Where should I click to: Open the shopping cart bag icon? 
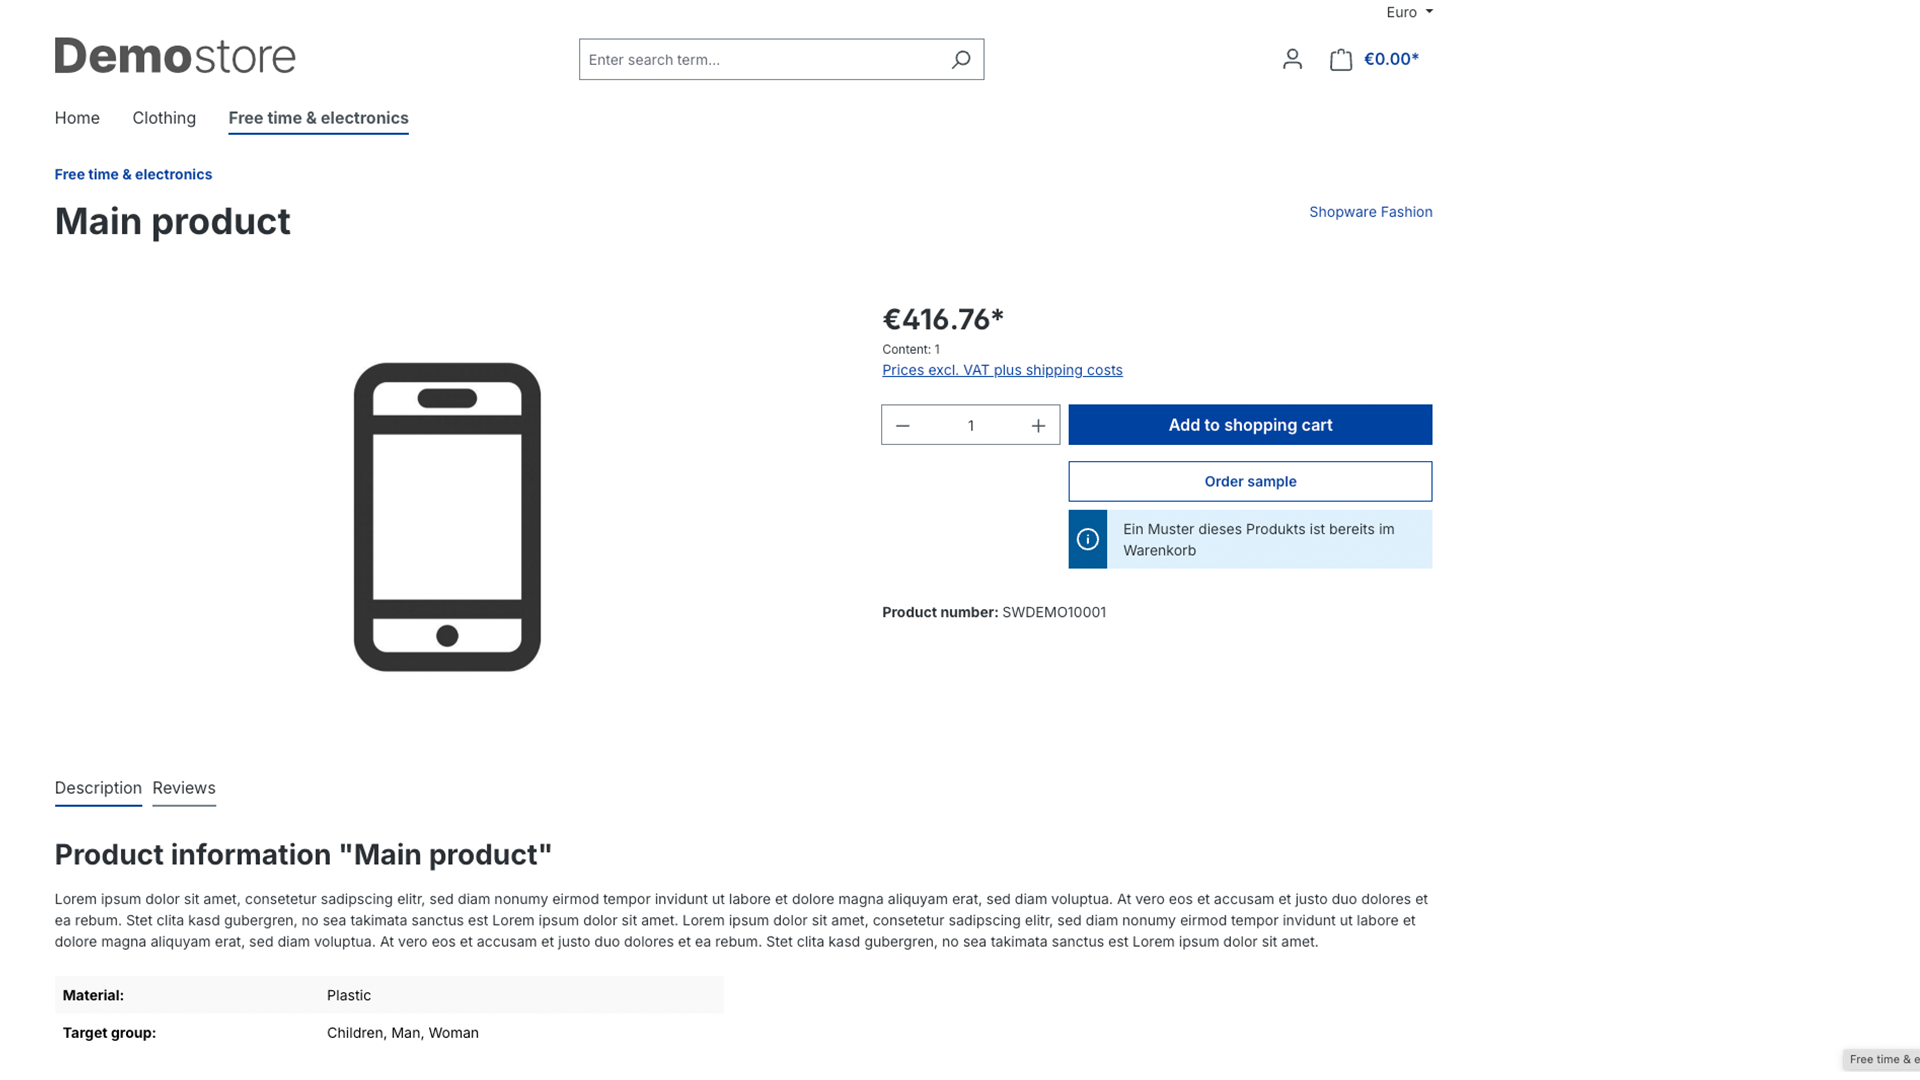[1341, 60]
